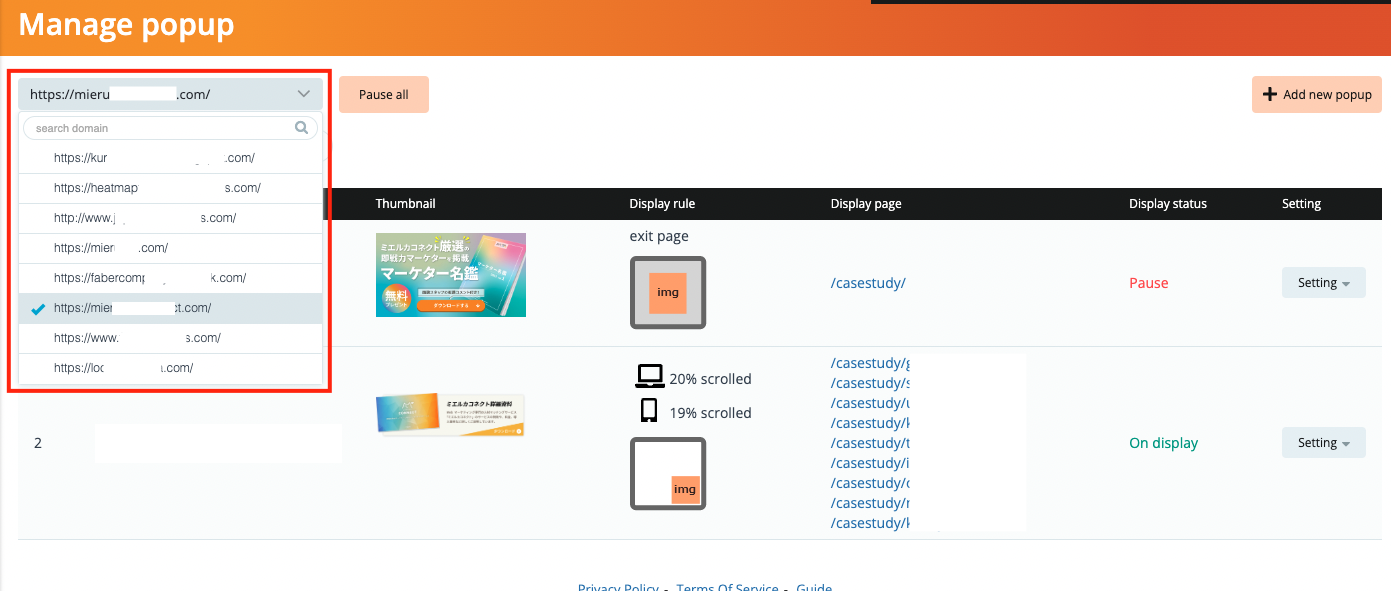
Task: Click the red Pause status label
Action: pos(1148,282)
